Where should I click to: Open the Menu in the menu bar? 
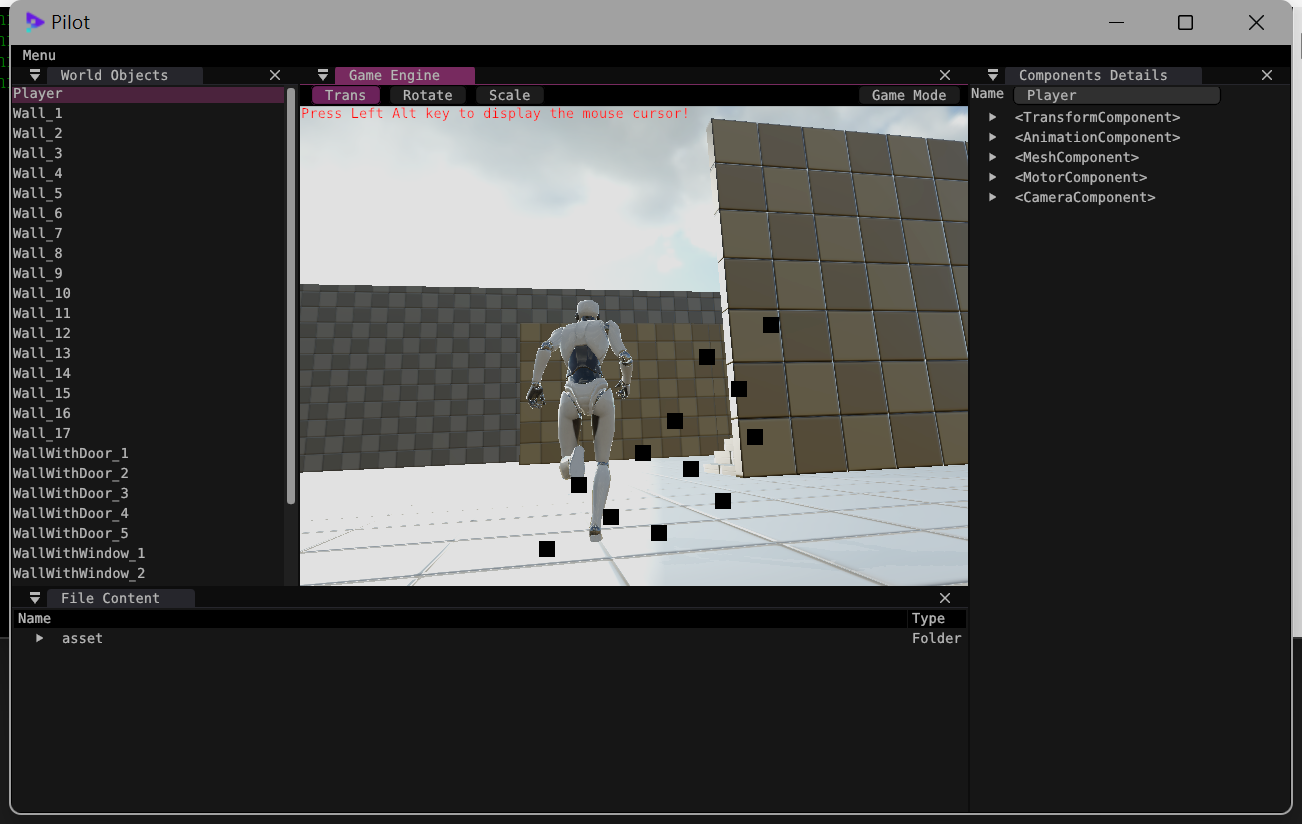click(38, 55)
